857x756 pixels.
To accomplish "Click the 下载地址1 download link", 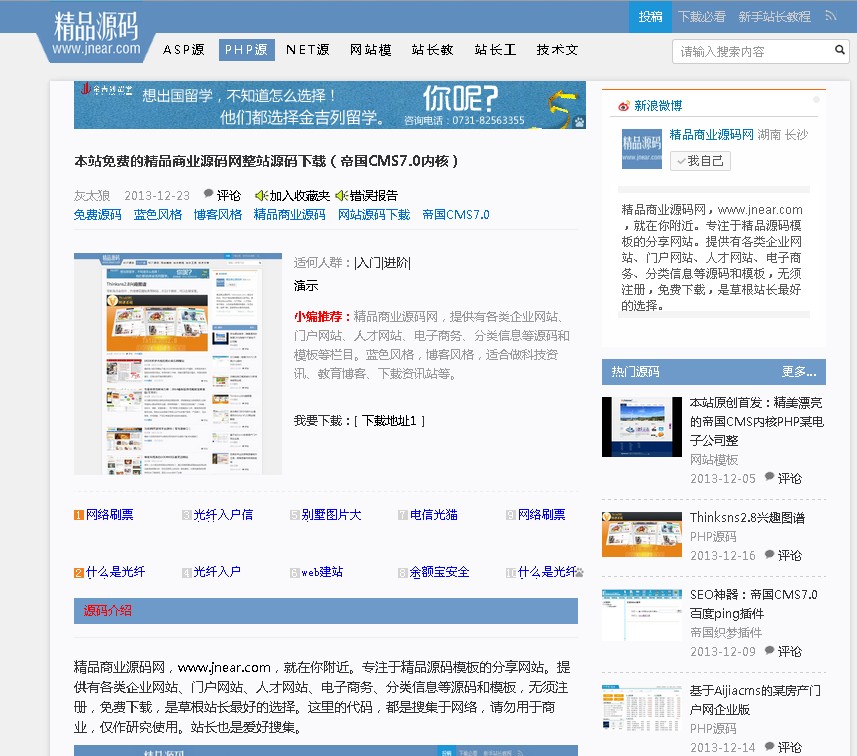I will (389, 420).
